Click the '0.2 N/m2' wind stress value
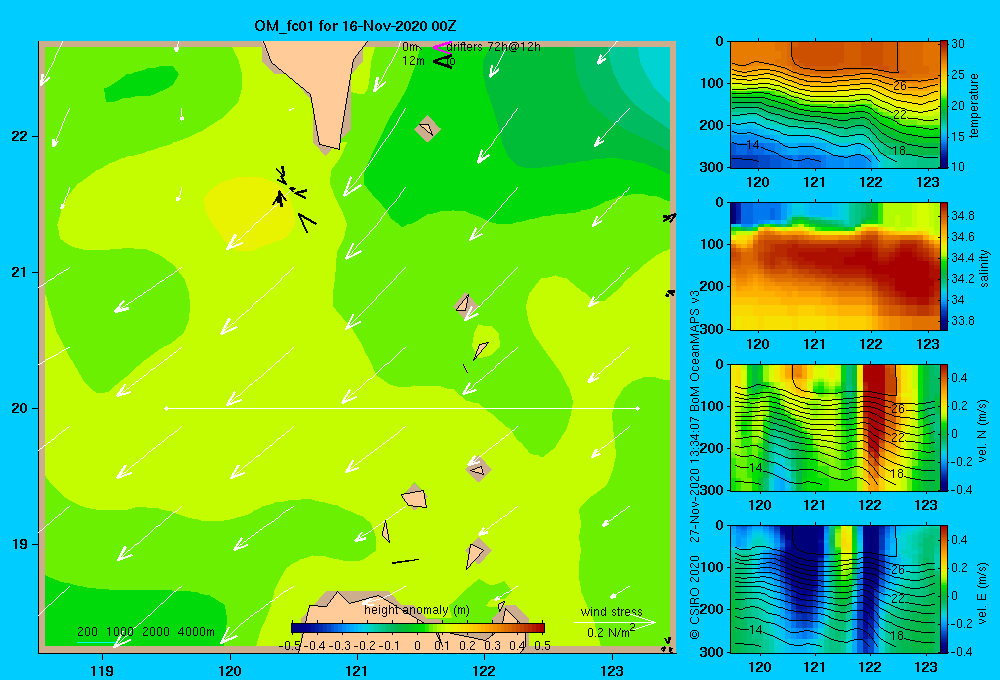Viewport: 1000px width, 680px height. 611,632
